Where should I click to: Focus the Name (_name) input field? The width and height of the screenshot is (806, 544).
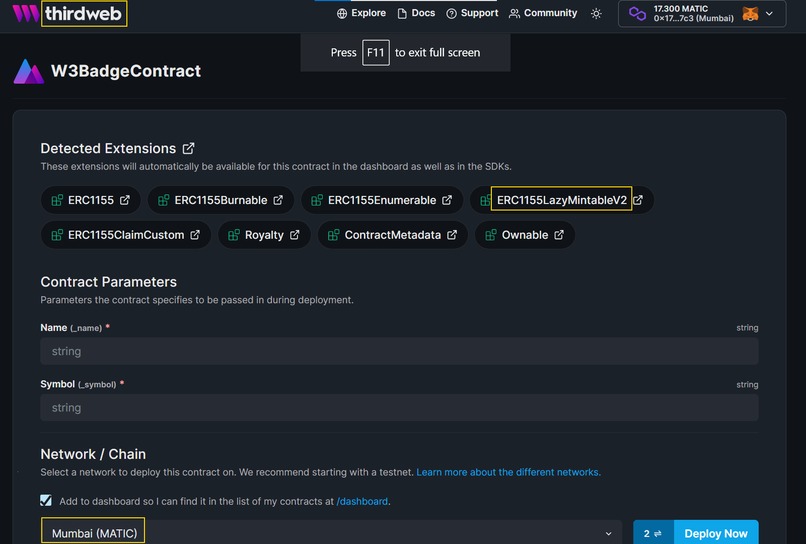[x=399, y=351]
